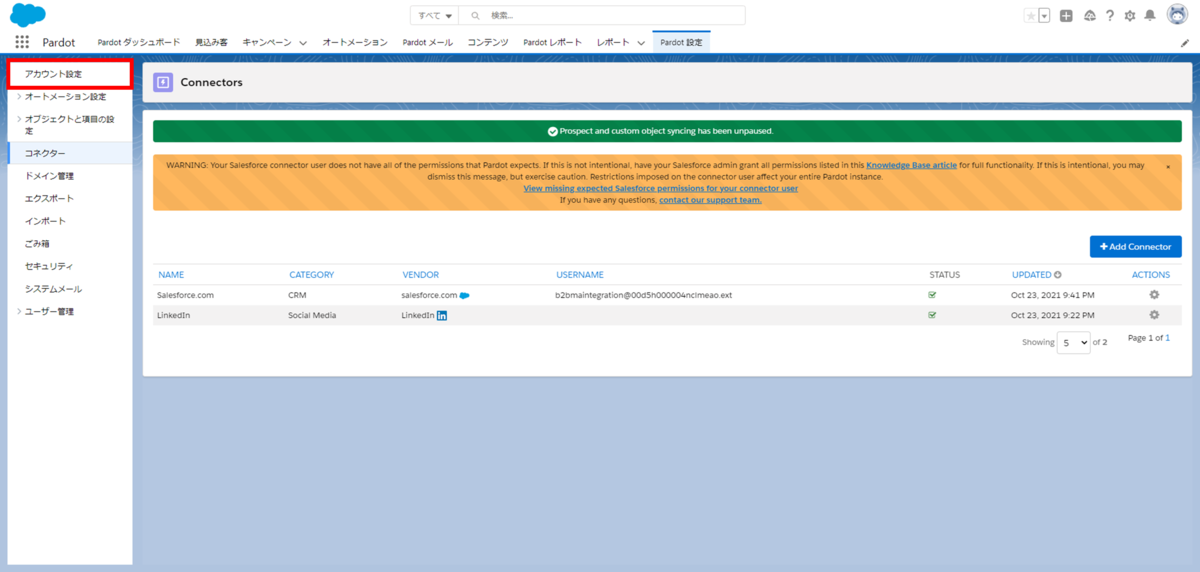The height and width of the screenshot is (572, 1200).
Task: Click the LinkedIn status check icon
Action: [933, 315]
